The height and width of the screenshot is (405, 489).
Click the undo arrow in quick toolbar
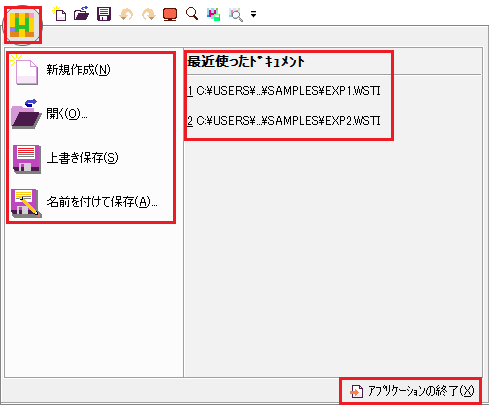[x=126, y=14]
